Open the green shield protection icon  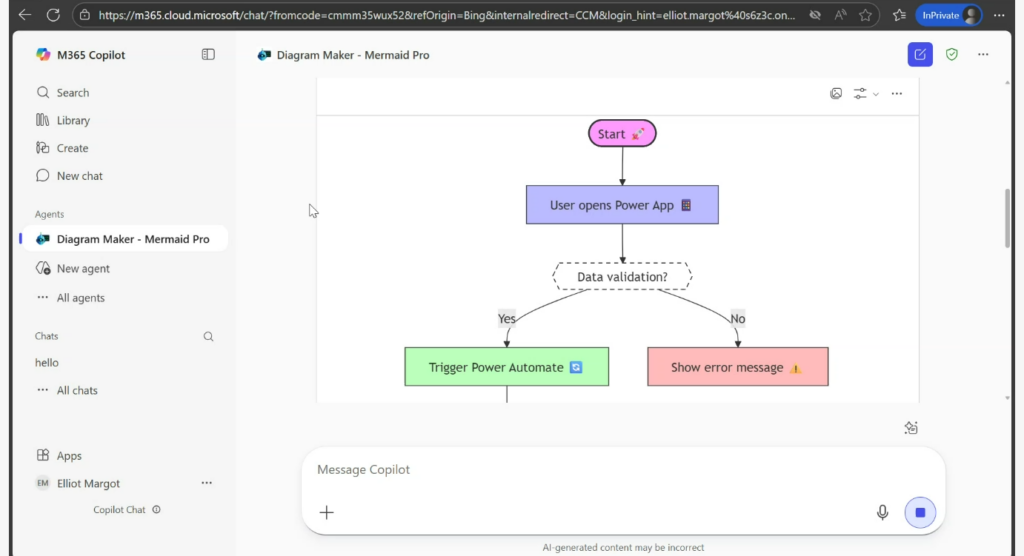pos(952,55)
